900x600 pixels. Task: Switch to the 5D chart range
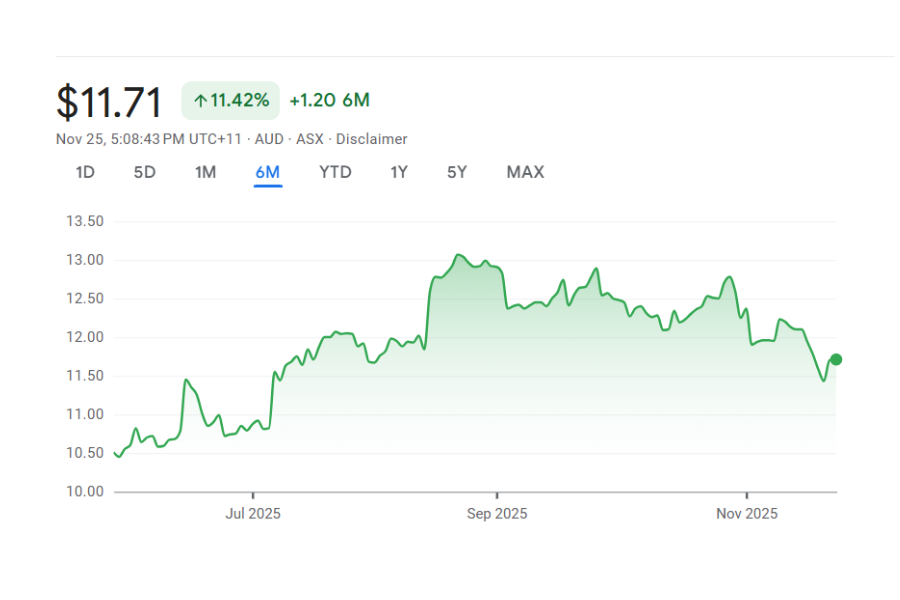145,172
